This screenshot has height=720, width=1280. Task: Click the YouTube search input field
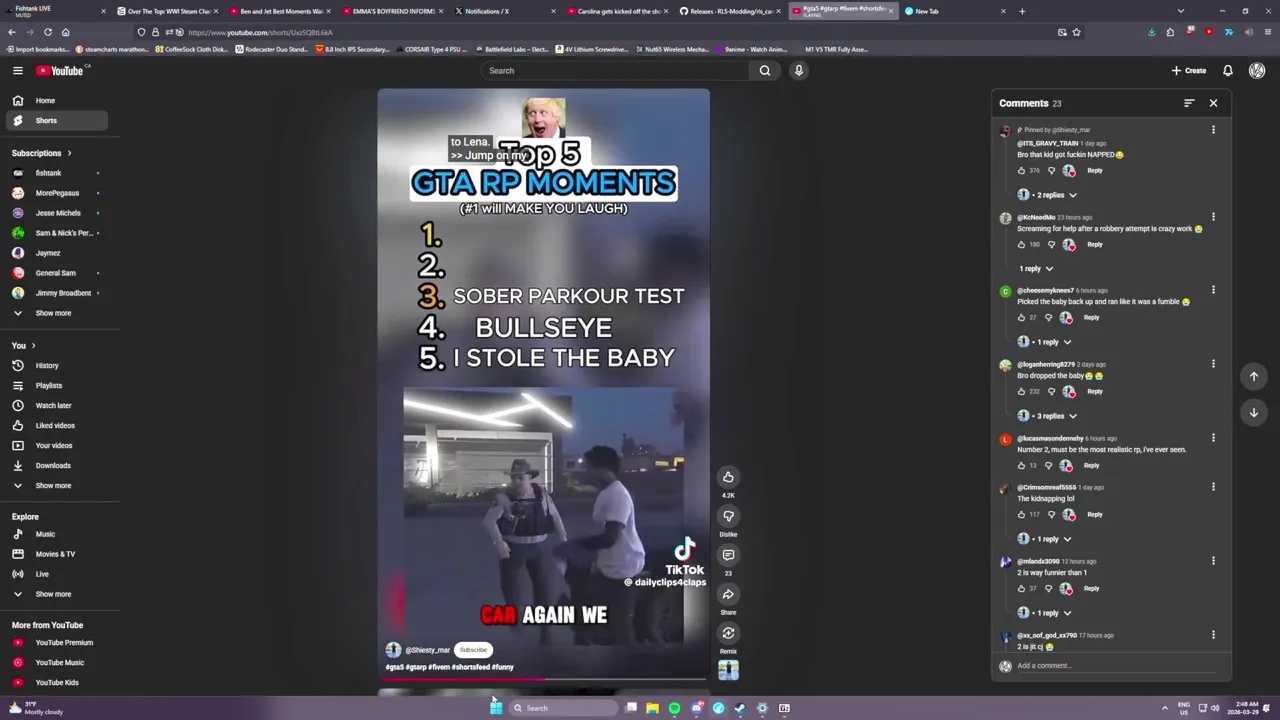click(x=615, y=70)
